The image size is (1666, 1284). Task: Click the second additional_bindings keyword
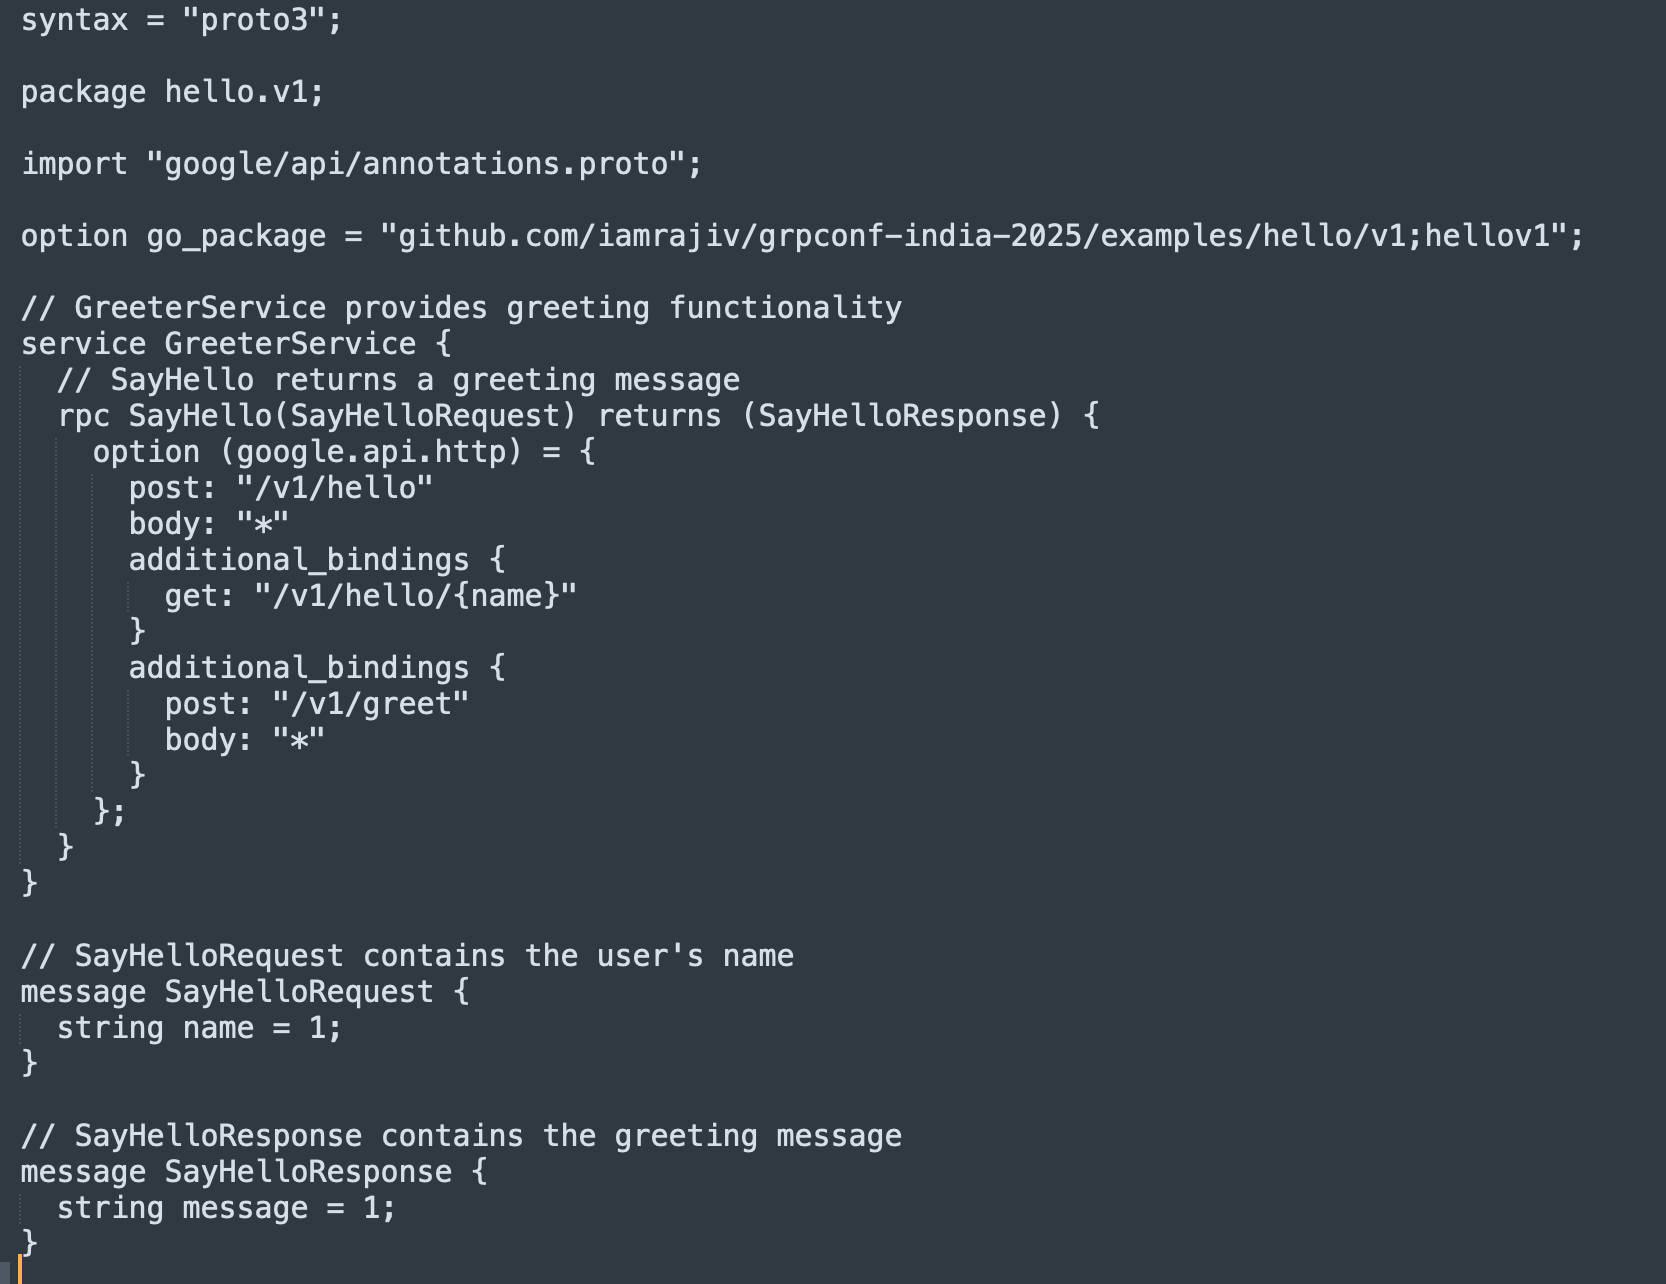[299, 668]
